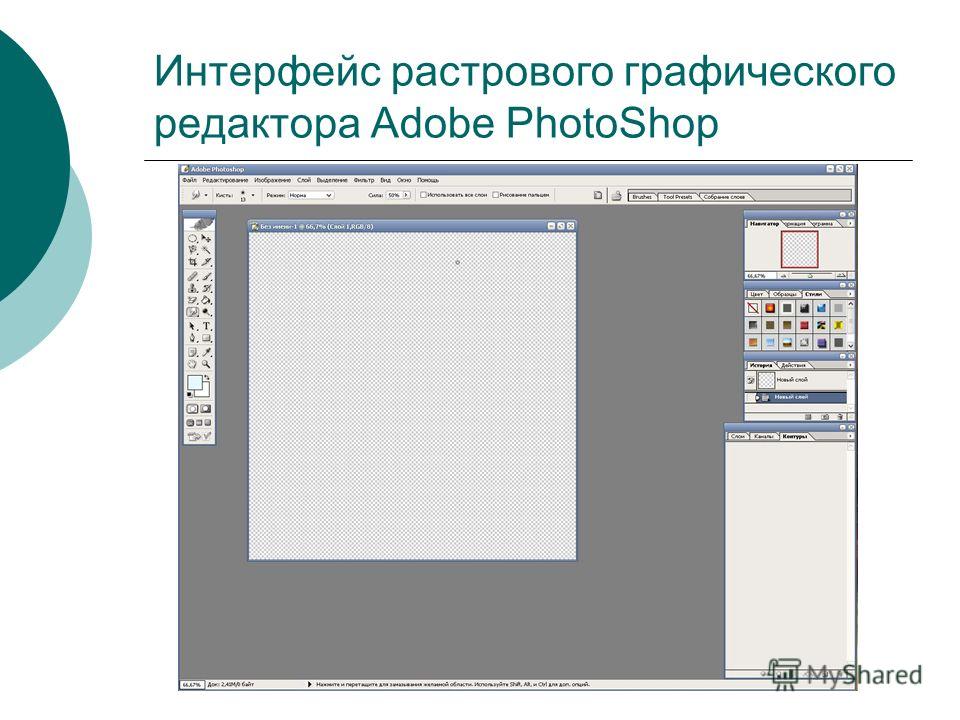Click the foreground color swatch
Image resolution: width=960 pixels, height=720 pixels.
tap(195, 383)
